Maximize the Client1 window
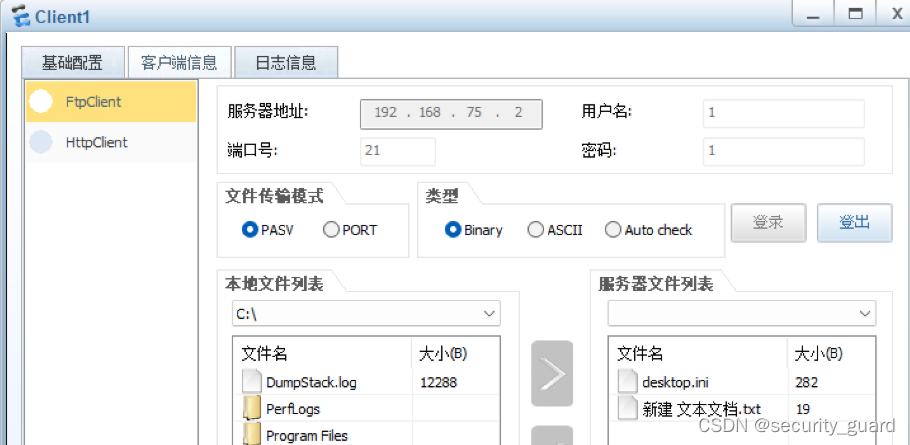Viewport: 910px width, 445px height. pyautogui.click(x=855, y=14)
